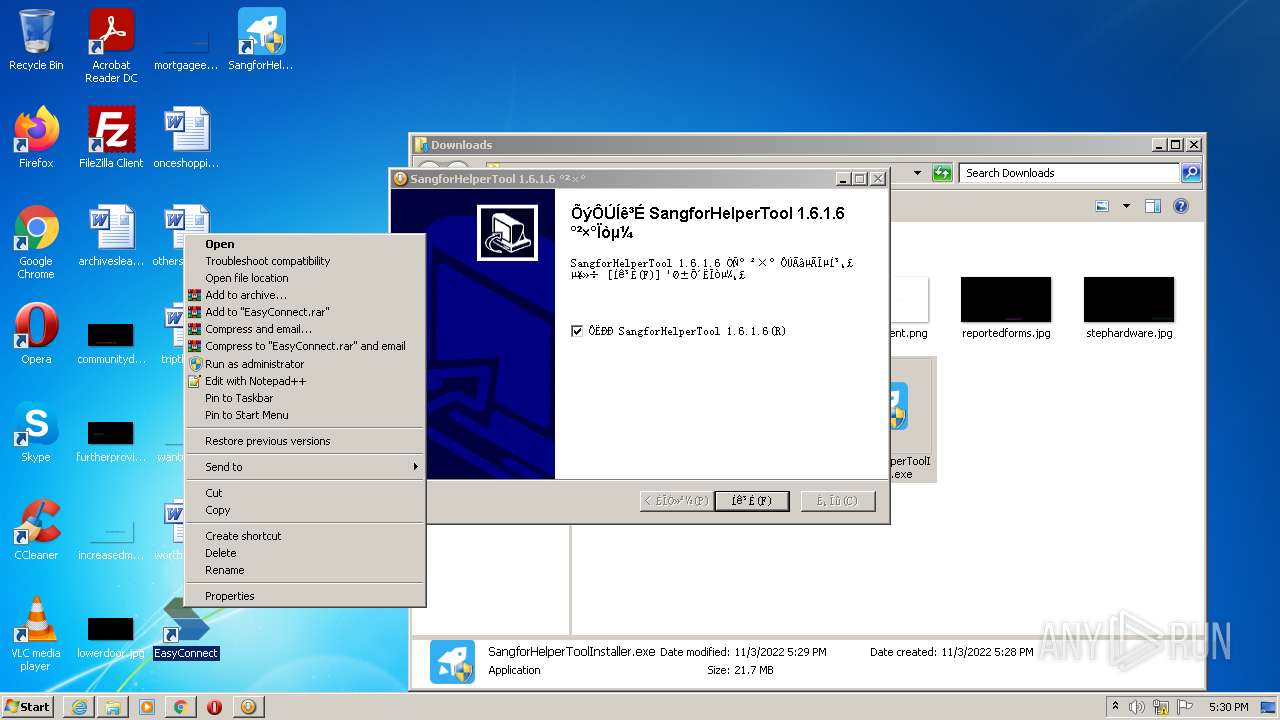This screenshot has height=720, width=1280.
Task: Click the taskbar clock showing 5:30 PM
Action: click(1228, 707)
